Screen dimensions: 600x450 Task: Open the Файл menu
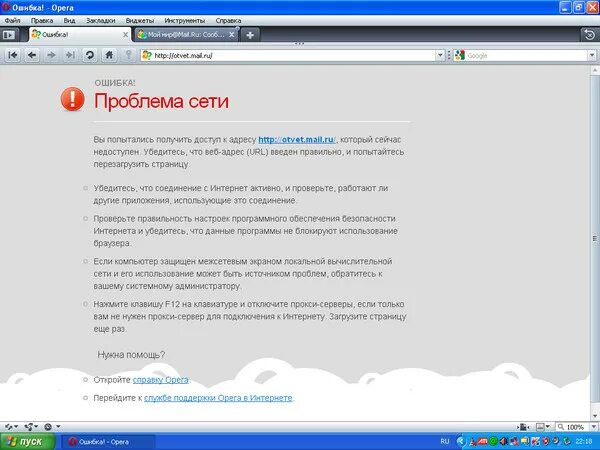point(13,21)
